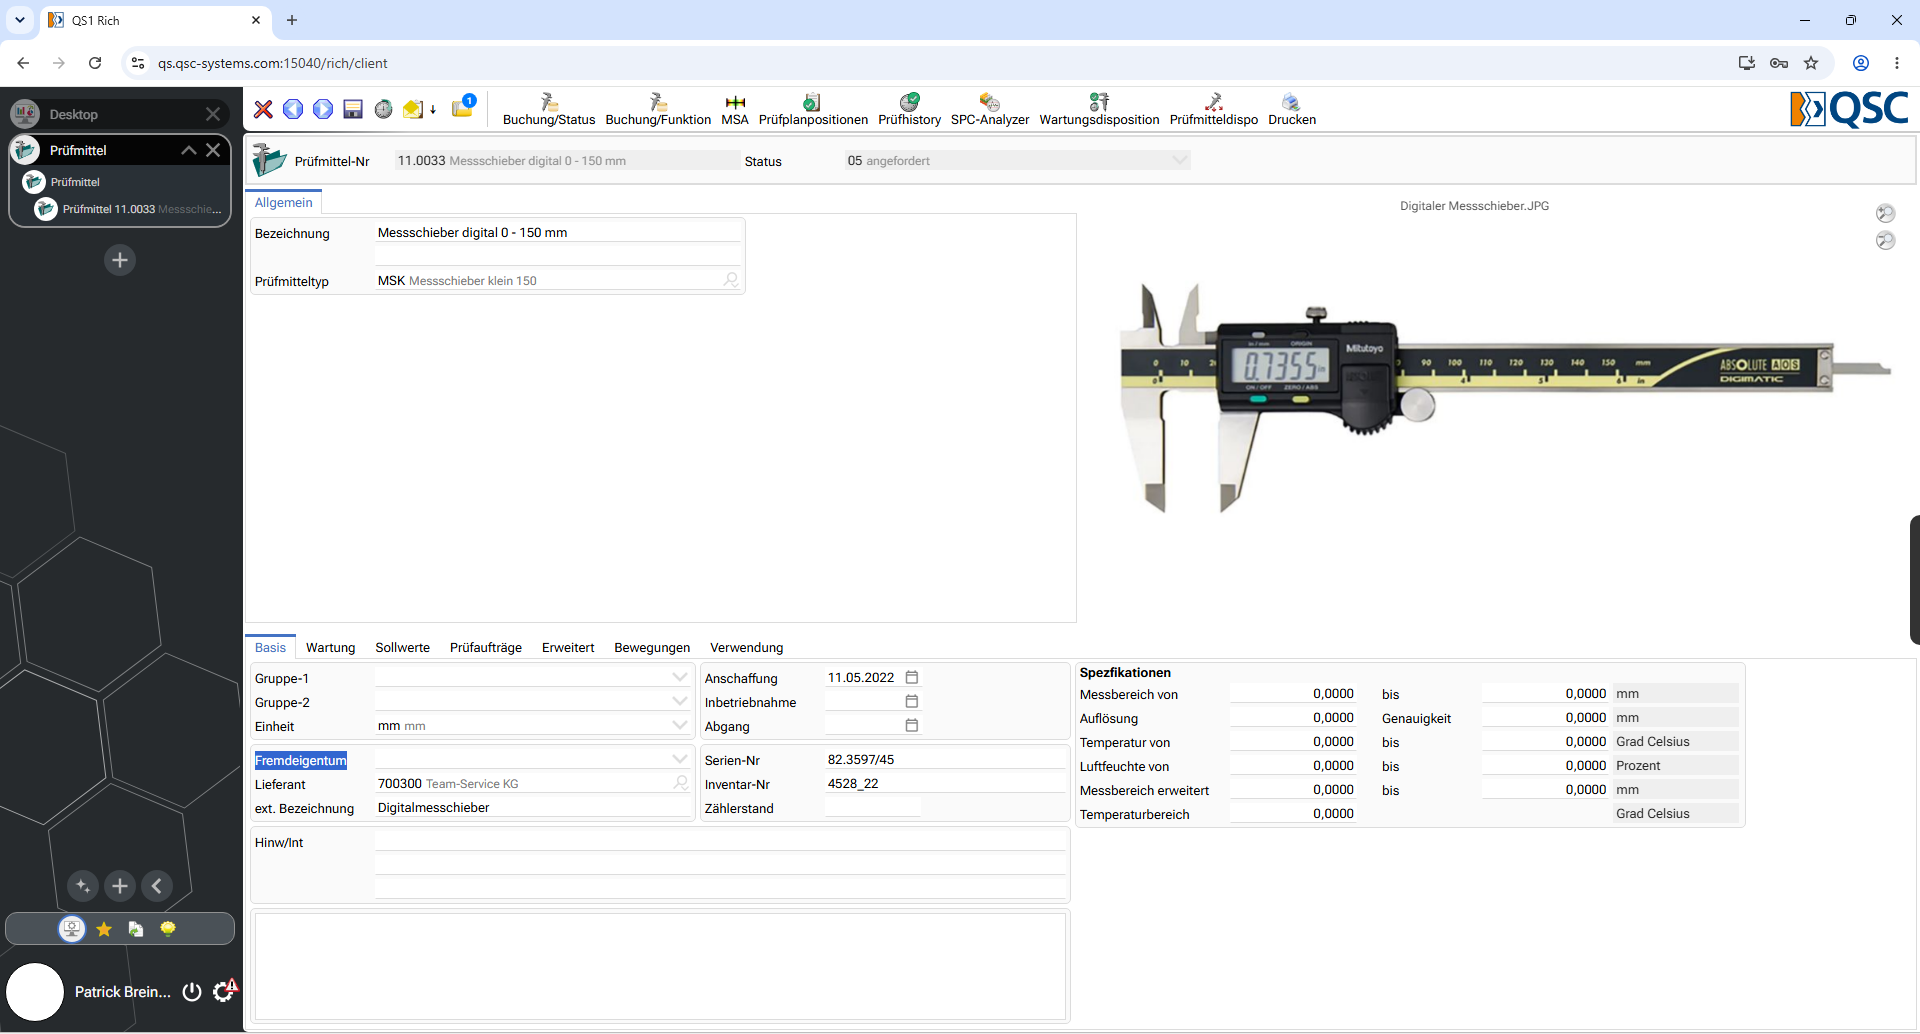Switch to the Erweitert tab
1920x1034 pixels.
[x=568, y=647]
